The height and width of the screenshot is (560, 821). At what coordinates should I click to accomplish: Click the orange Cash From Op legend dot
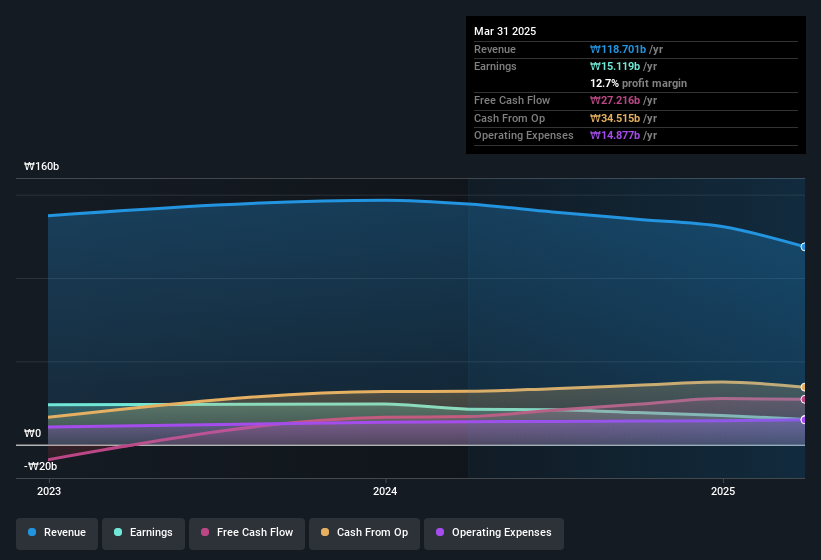[x=325, y=532]
